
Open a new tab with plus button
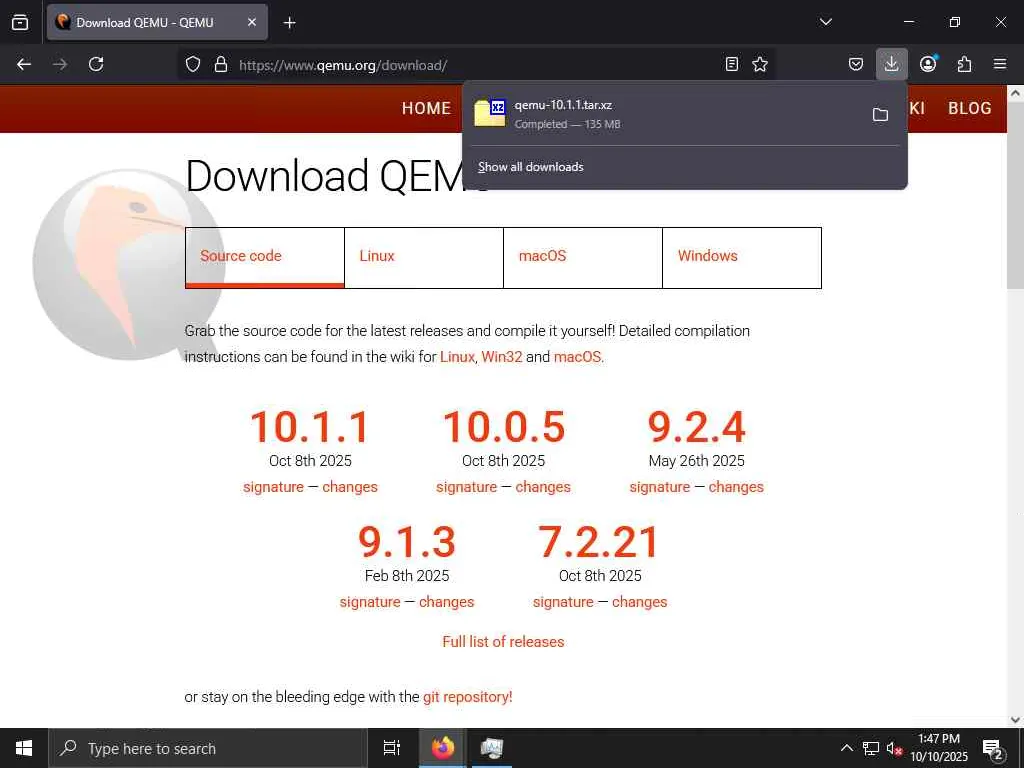click(289, 23)
